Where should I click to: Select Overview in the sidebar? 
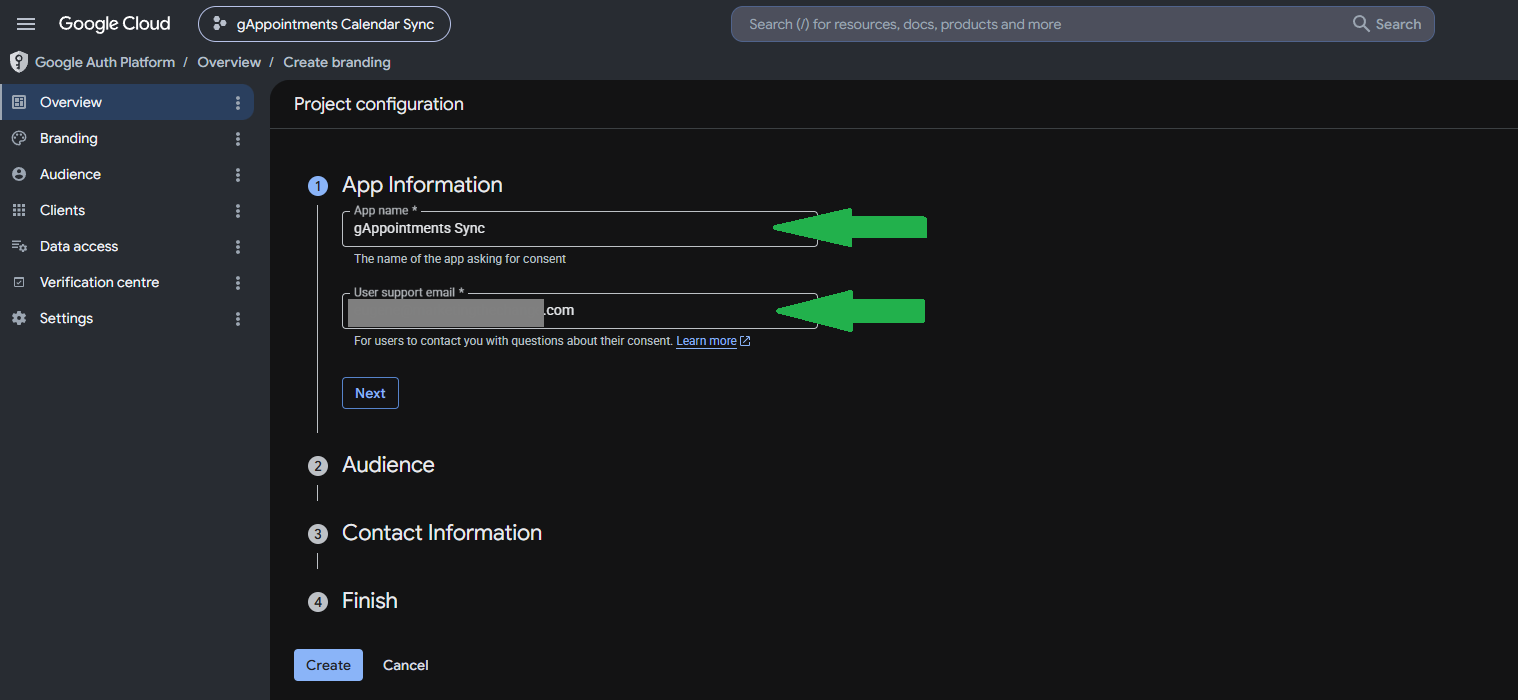tap(126, 102)
